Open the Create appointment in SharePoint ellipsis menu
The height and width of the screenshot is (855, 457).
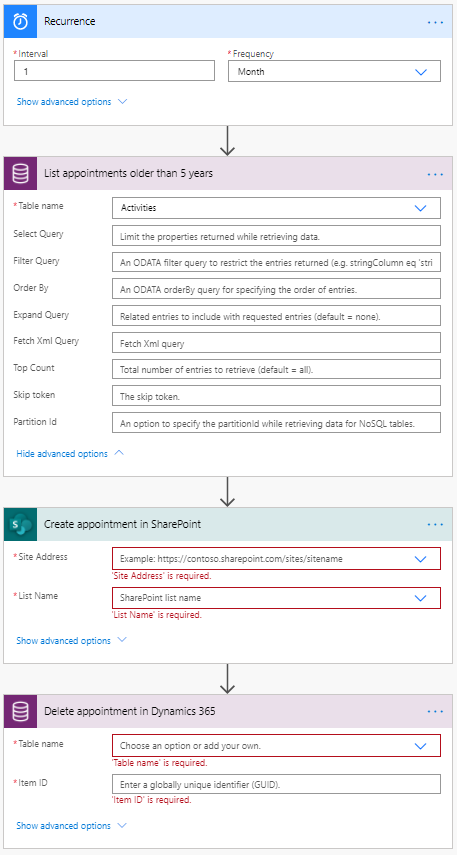point(435,524)
